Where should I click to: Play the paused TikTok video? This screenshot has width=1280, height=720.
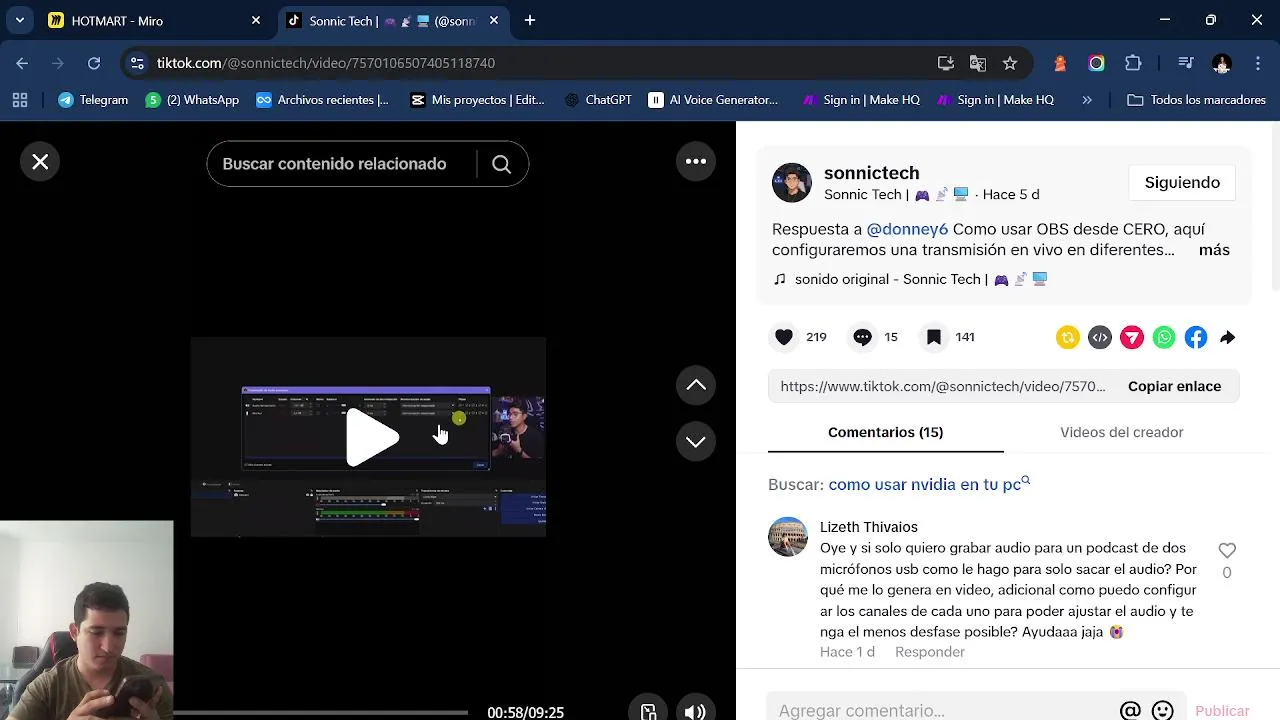(x=371, y=437)
